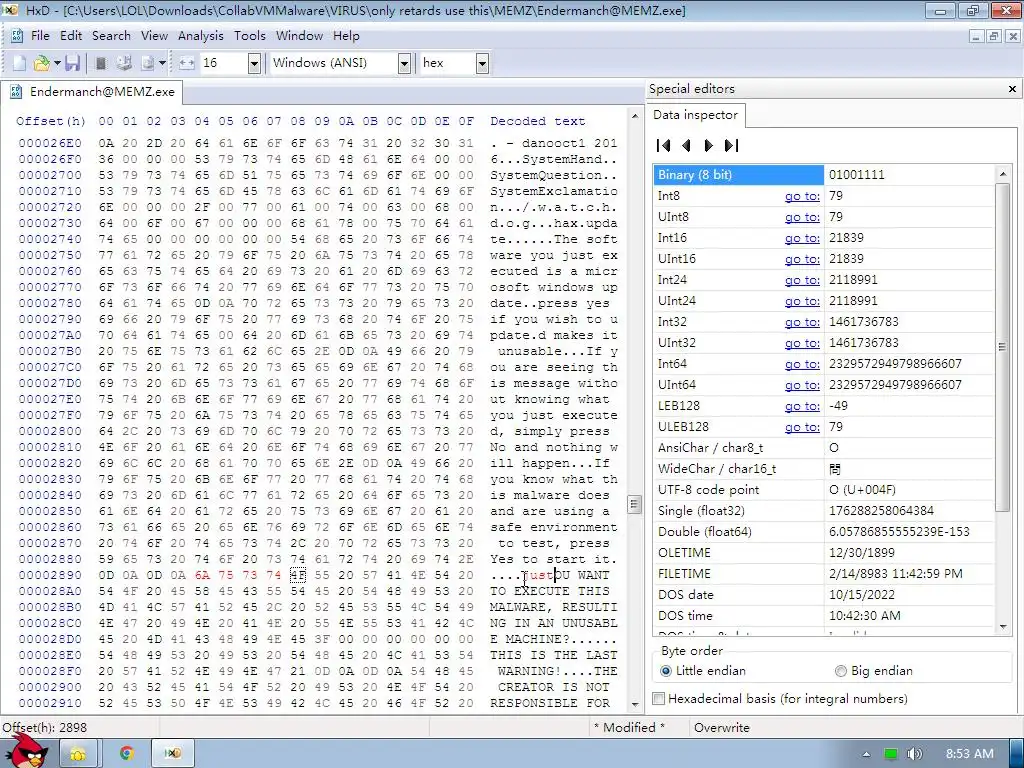Jump to first byte in Data inspector
The height and width of the screenshot is (768, 1024).
pos(664,145)
